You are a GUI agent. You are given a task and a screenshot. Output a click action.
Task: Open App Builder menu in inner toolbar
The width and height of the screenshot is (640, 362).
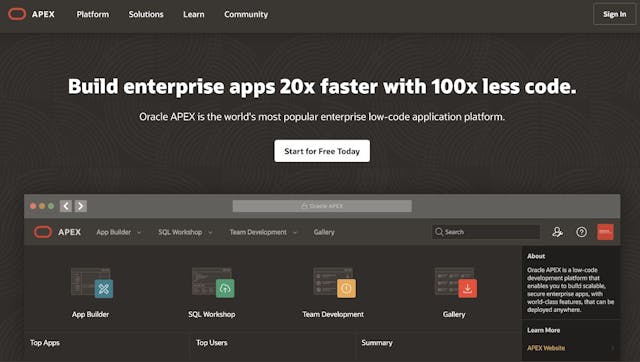pos(113,232)
